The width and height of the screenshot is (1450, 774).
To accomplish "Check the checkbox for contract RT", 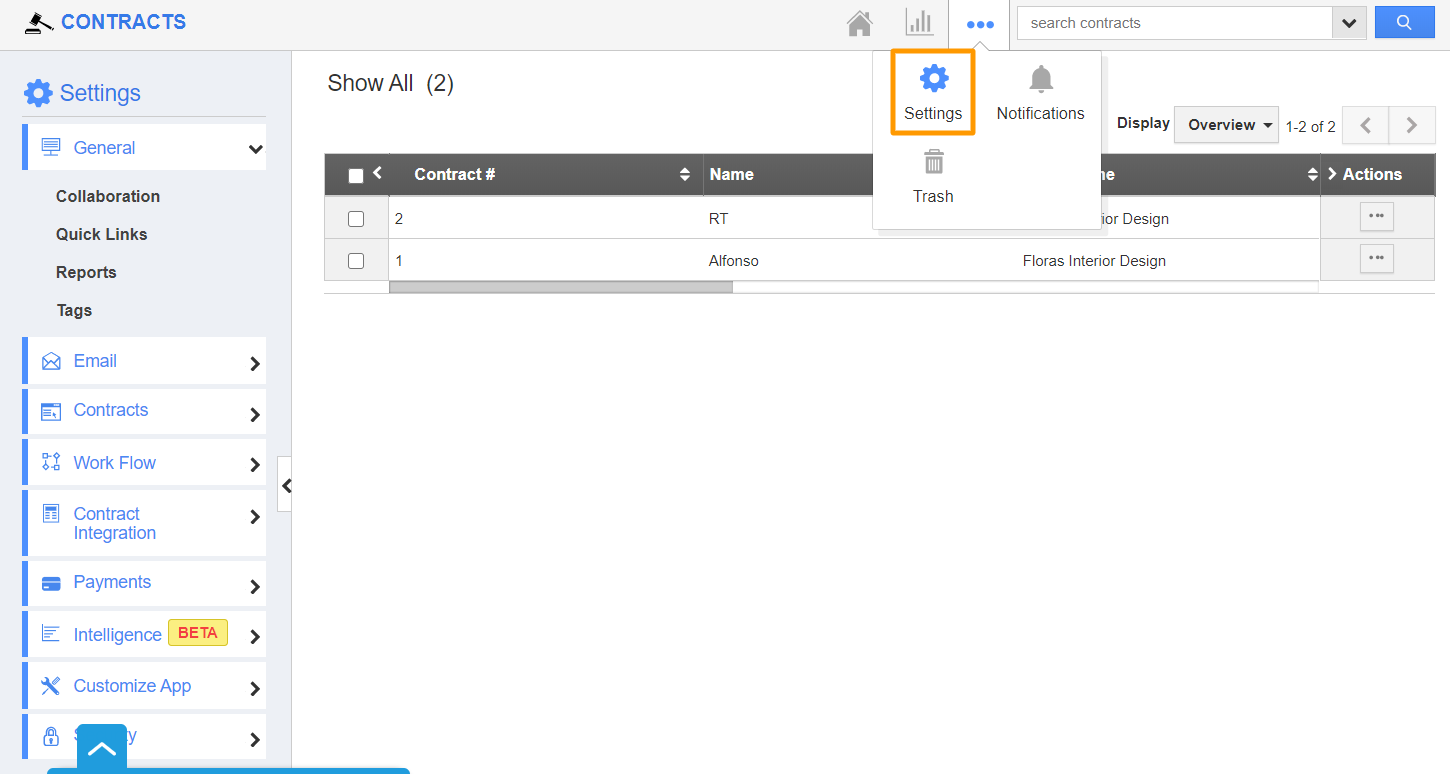I will 356,217.
